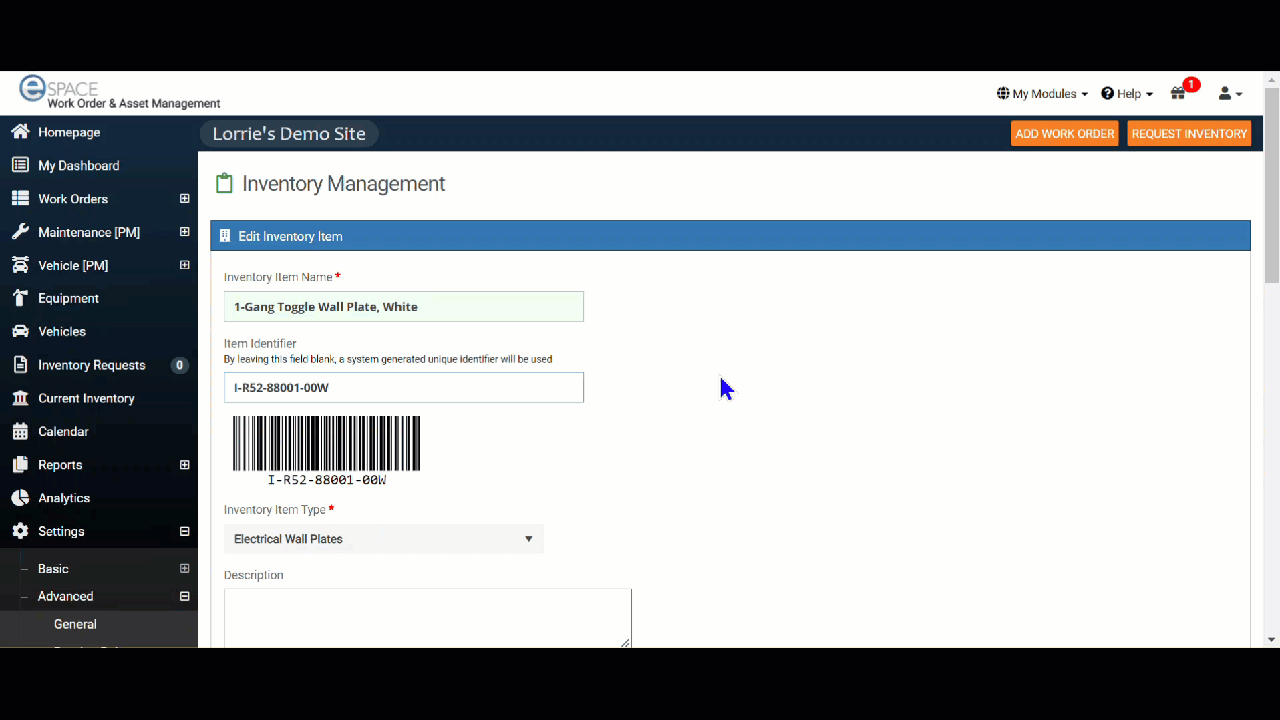The image size is (1280, 720).
Task: Click the Vehicles car icon
Action: [20, 331]
